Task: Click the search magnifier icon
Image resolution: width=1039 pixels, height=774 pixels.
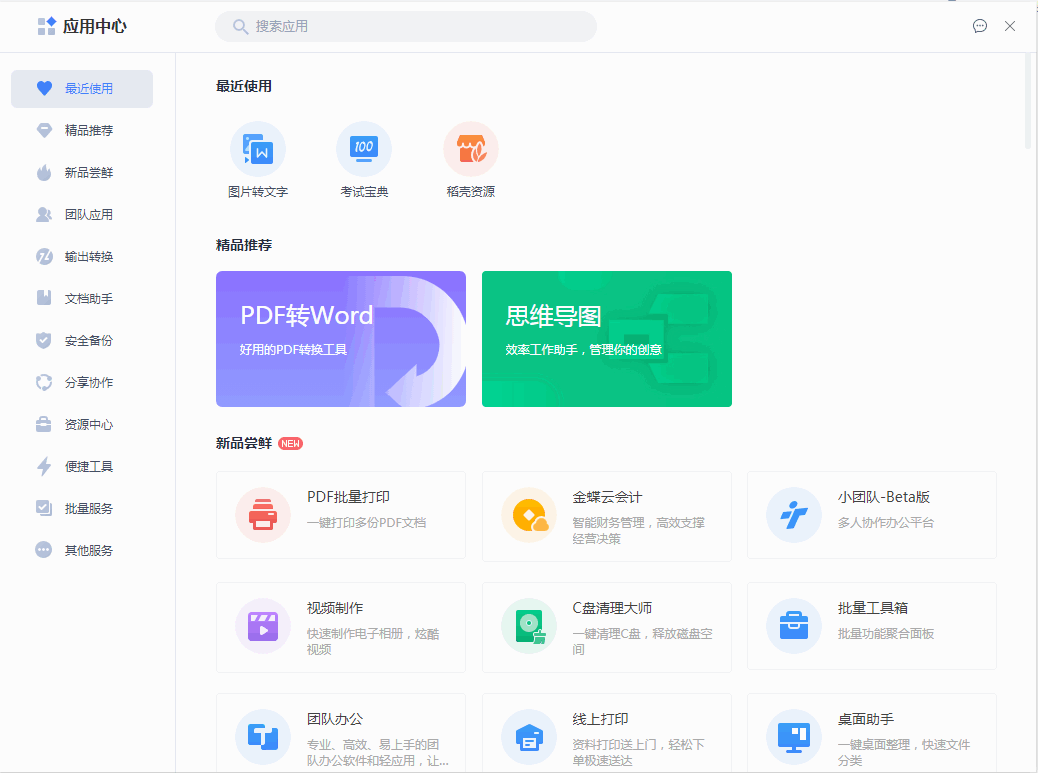Action: point(240,27)
